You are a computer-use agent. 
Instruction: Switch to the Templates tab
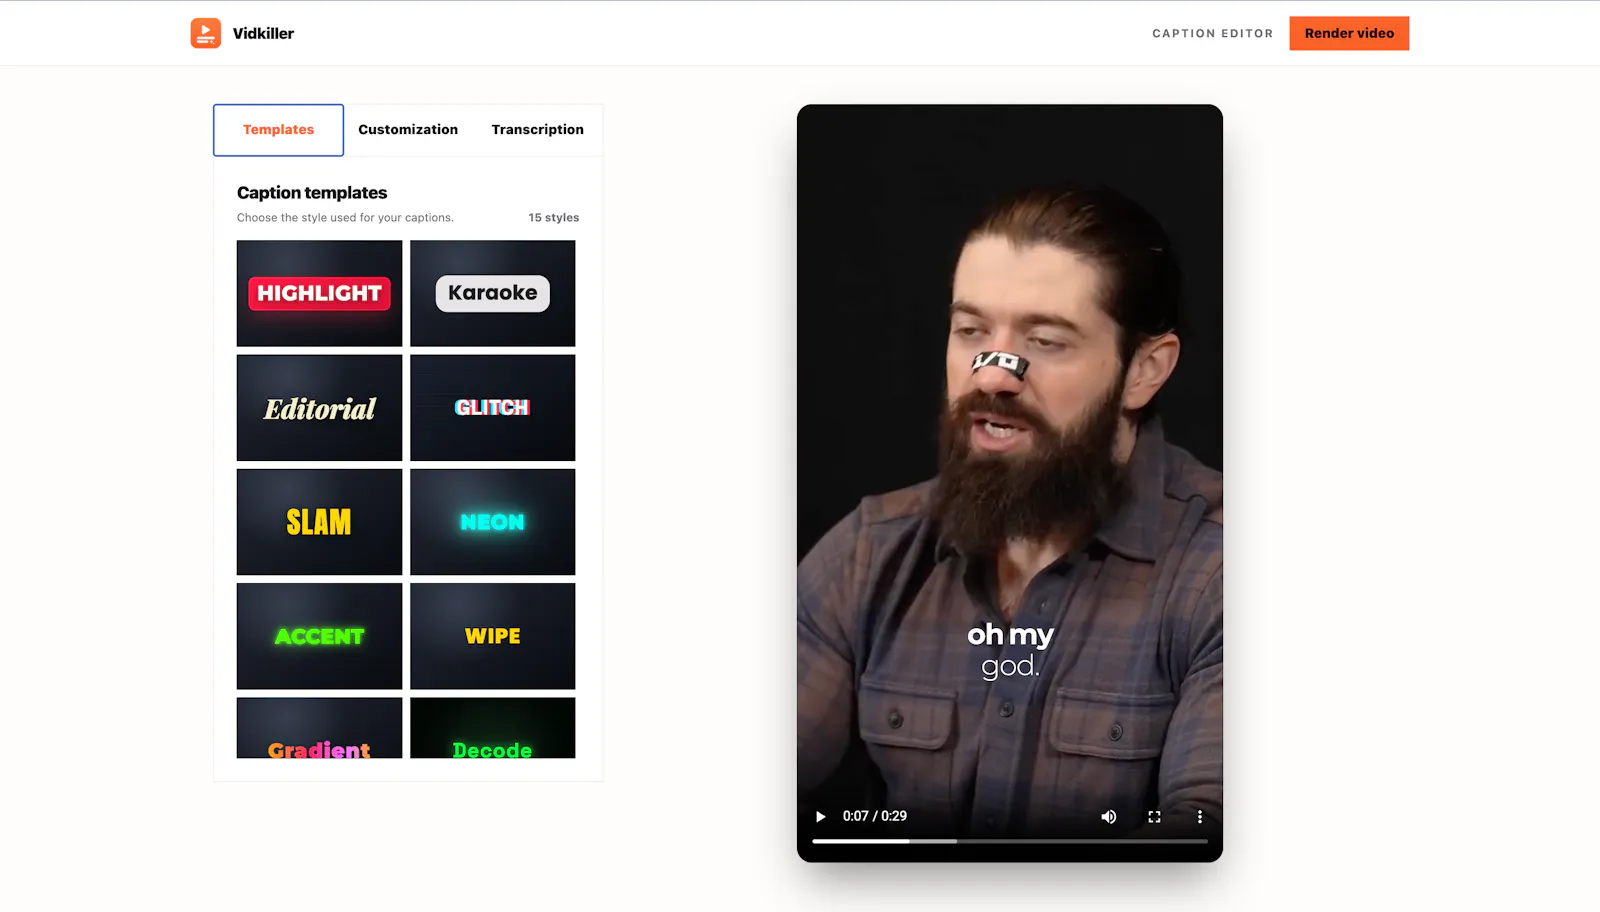tap(278, 130)
